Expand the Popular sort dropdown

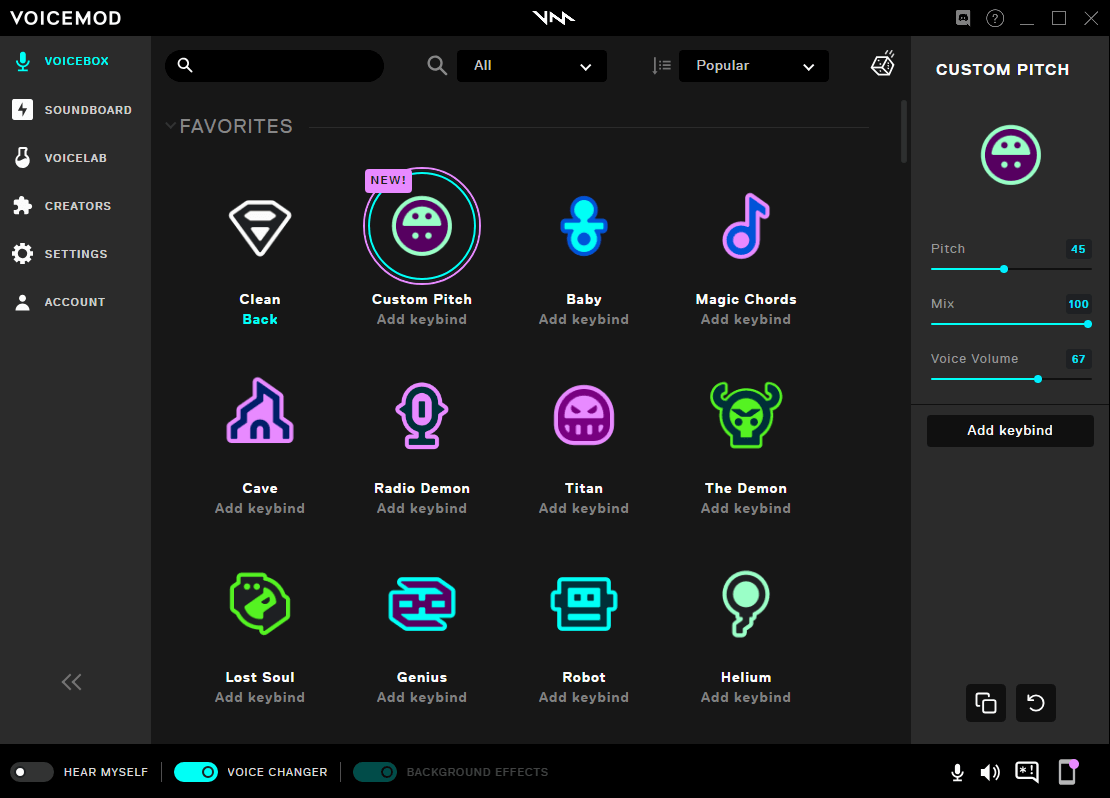point(754,66)
